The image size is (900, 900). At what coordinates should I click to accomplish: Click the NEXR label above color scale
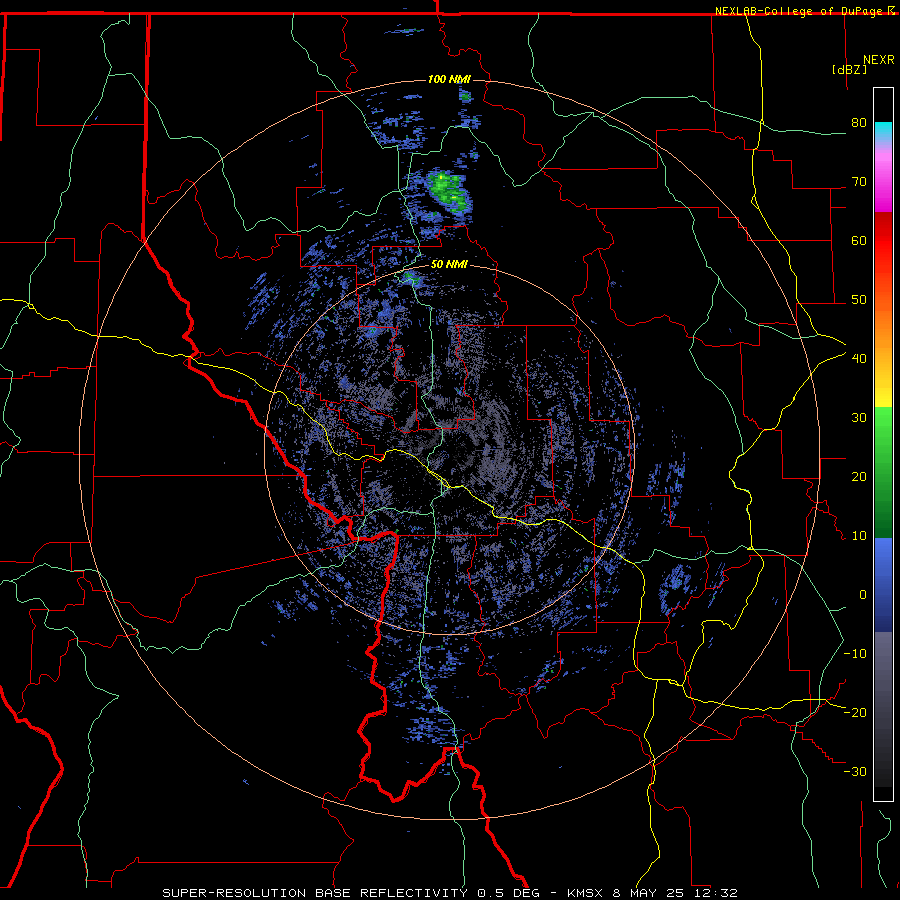(x=878, y=60)
